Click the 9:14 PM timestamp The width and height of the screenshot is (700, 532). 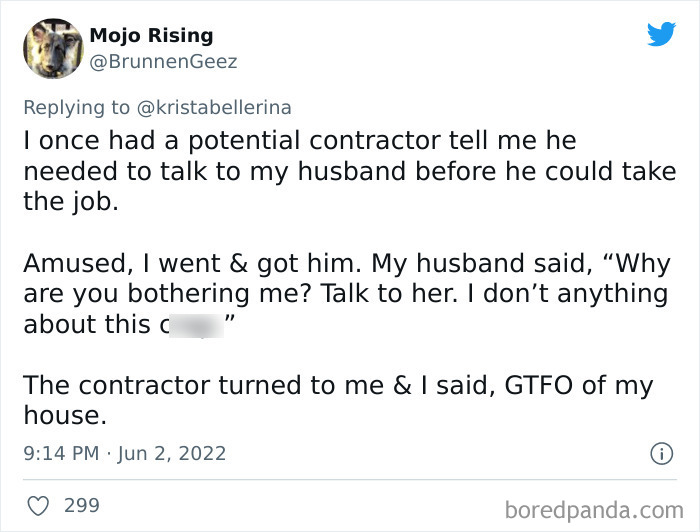[61, 453]
